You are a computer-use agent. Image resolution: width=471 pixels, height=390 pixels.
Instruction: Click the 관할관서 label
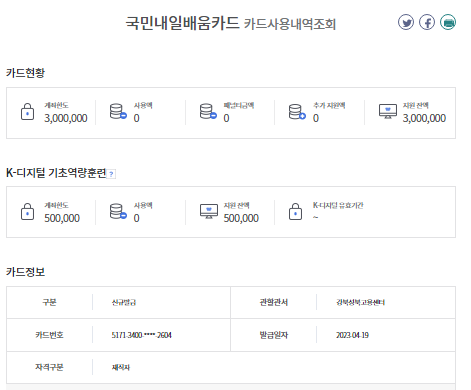(274, 302)
